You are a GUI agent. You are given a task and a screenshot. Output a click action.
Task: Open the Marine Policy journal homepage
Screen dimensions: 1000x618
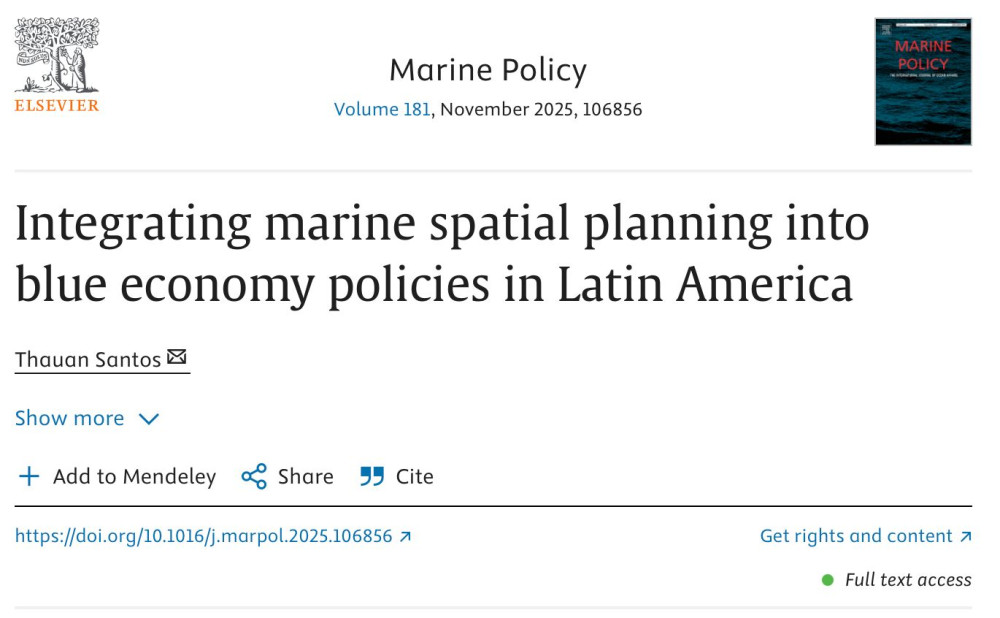(x=487, y=69)
